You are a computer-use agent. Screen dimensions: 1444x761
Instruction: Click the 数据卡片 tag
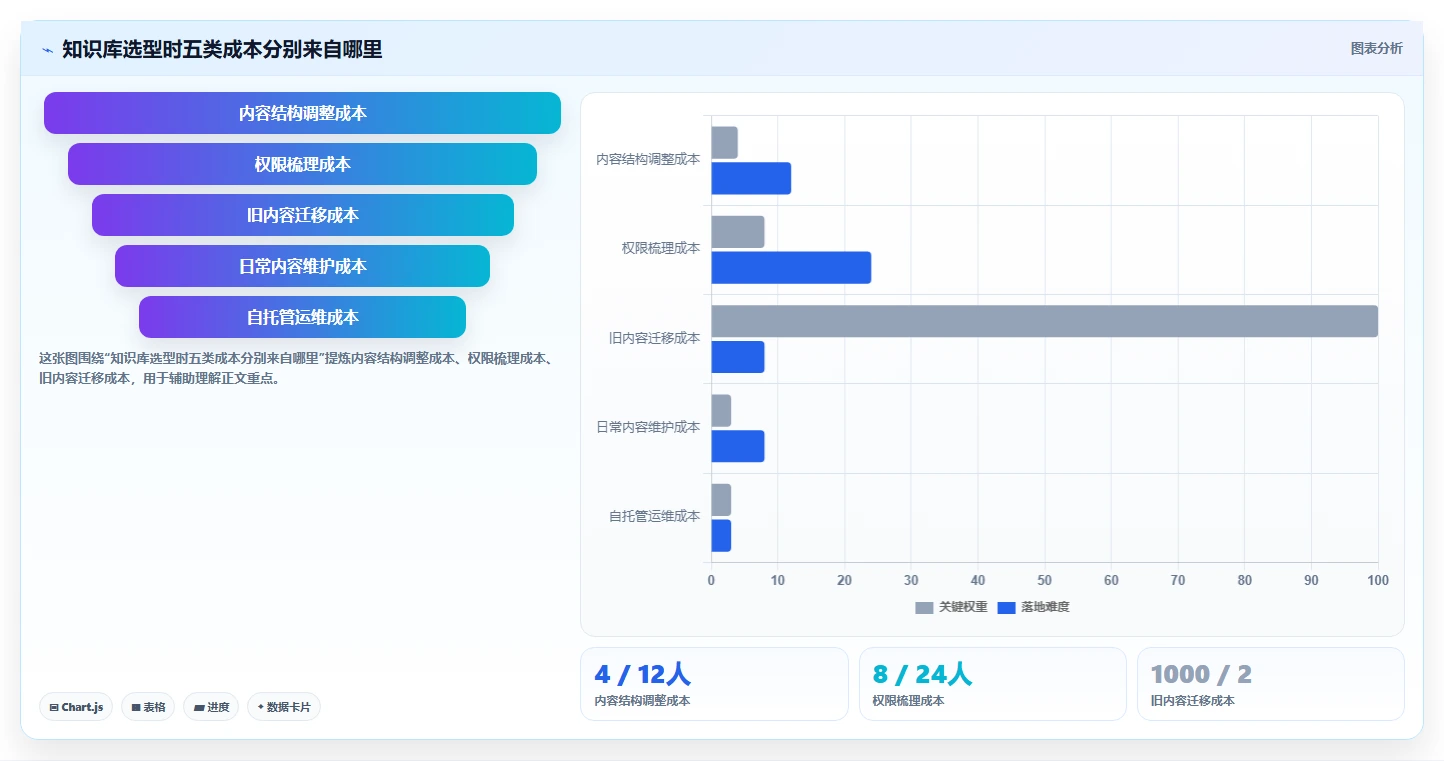pyautogui.click(x=284, y=707)
